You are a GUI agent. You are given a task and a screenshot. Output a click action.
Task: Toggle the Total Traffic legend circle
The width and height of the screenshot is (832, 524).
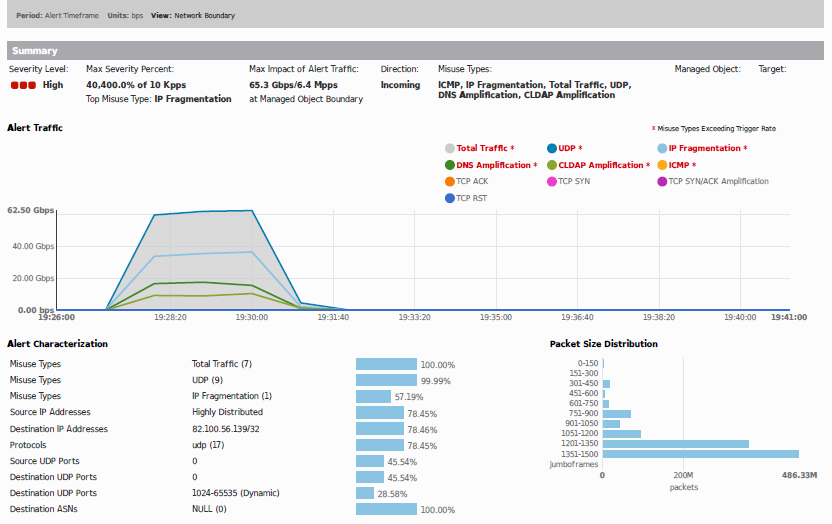tap(450, 149)
